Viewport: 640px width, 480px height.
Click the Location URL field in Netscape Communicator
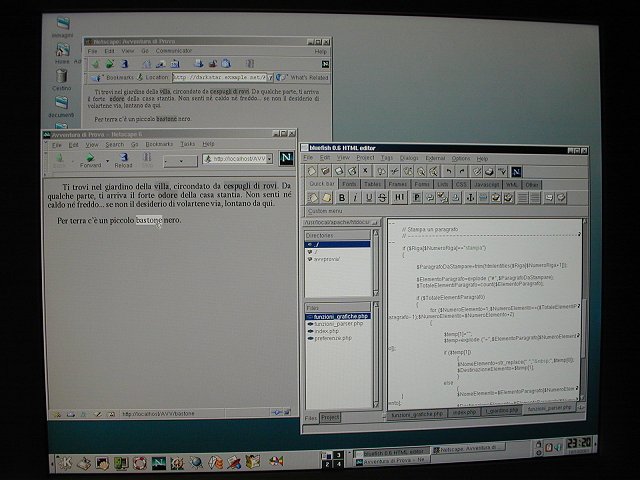point(220,77)
